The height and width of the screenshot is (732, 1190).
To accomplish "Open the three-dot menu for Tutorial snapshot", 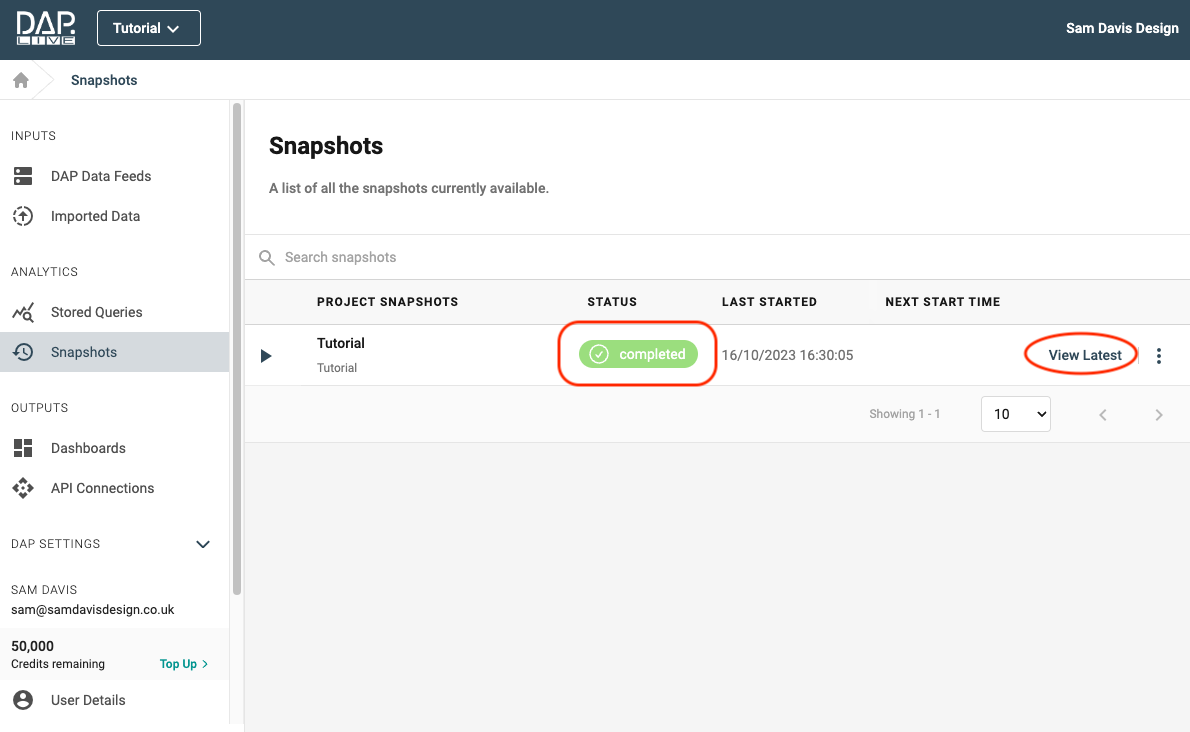I will click(1159, 355).
